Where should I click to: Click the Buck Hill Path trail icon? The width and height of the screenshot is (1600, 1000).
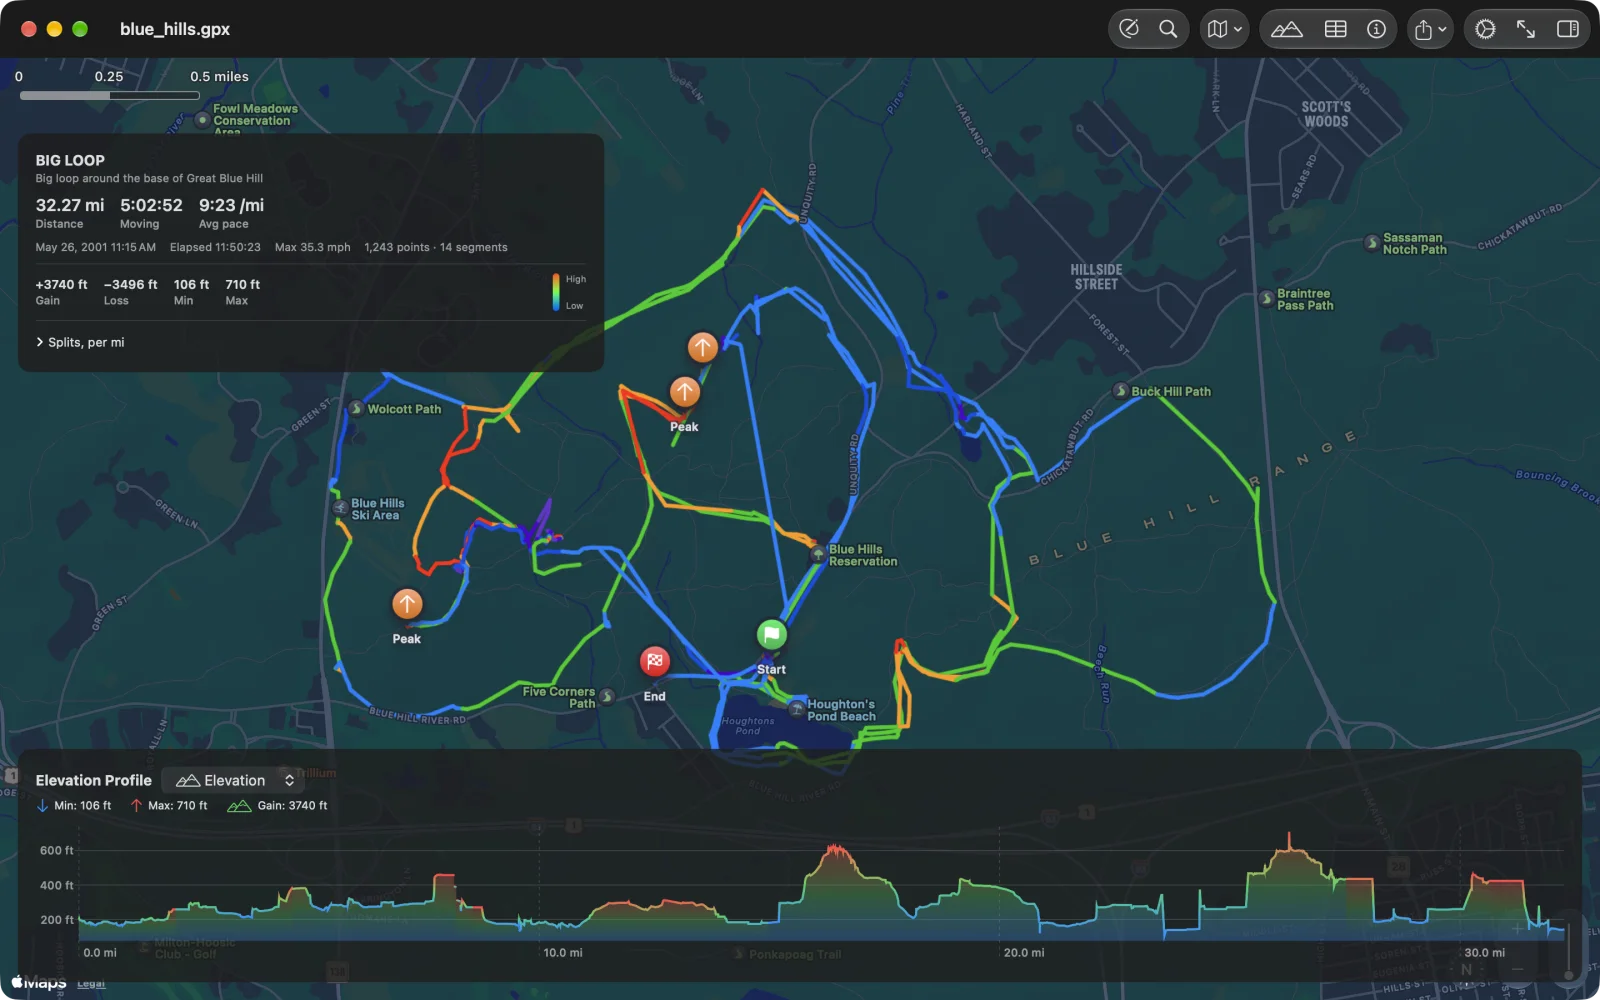1121,391
